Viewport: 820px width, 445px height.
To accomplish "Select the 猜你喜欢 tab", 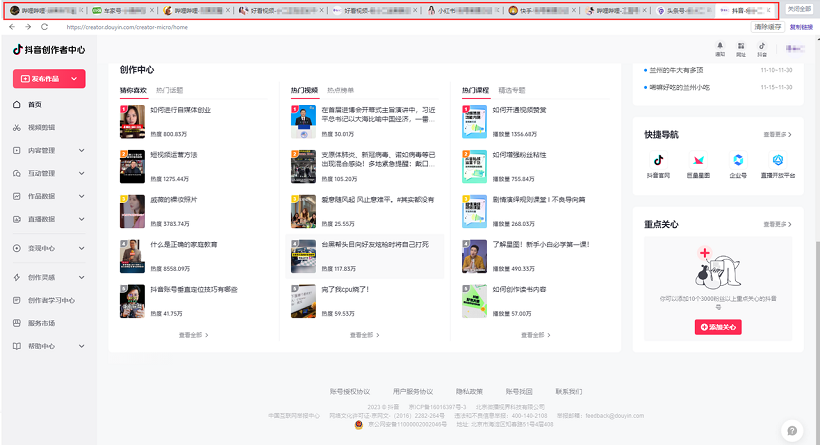I will [x=133, y=90].
